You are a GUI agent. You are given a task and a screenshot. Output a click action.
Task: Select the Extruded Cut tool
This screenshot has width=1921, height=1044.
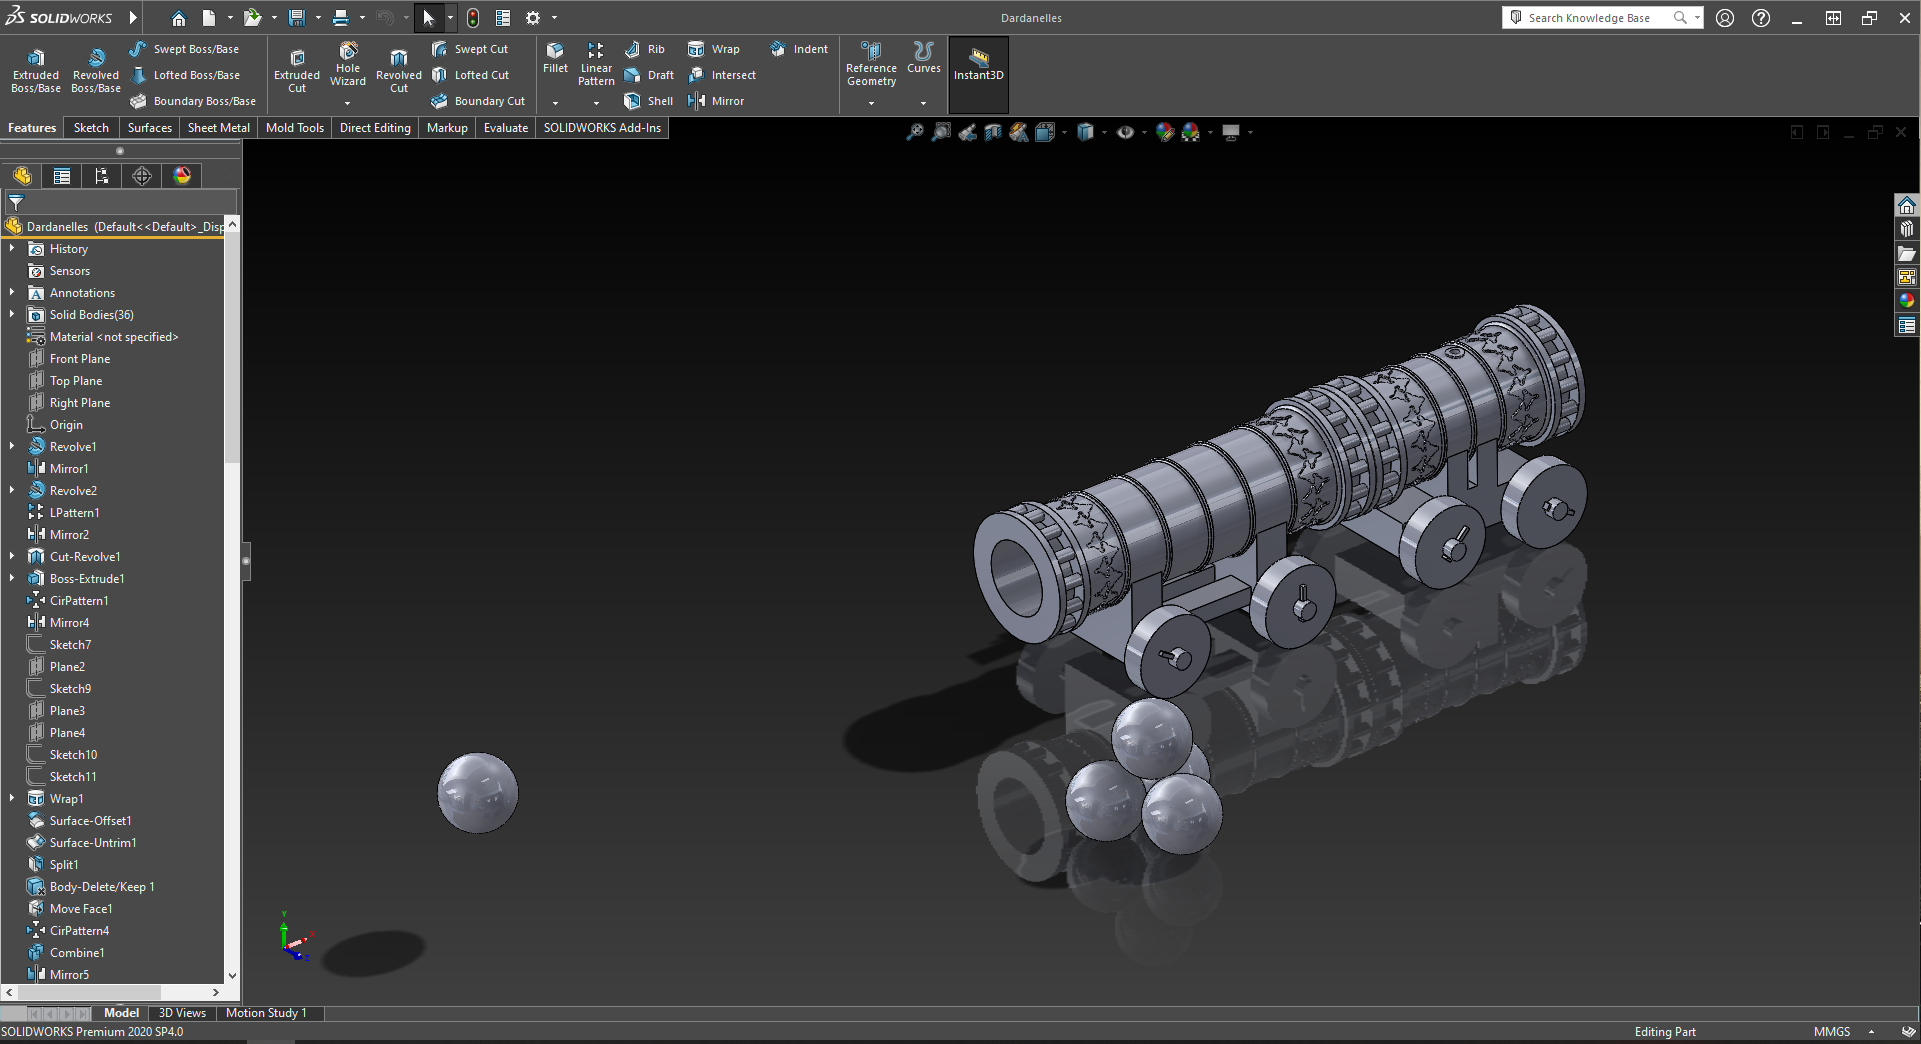[297, 69]
